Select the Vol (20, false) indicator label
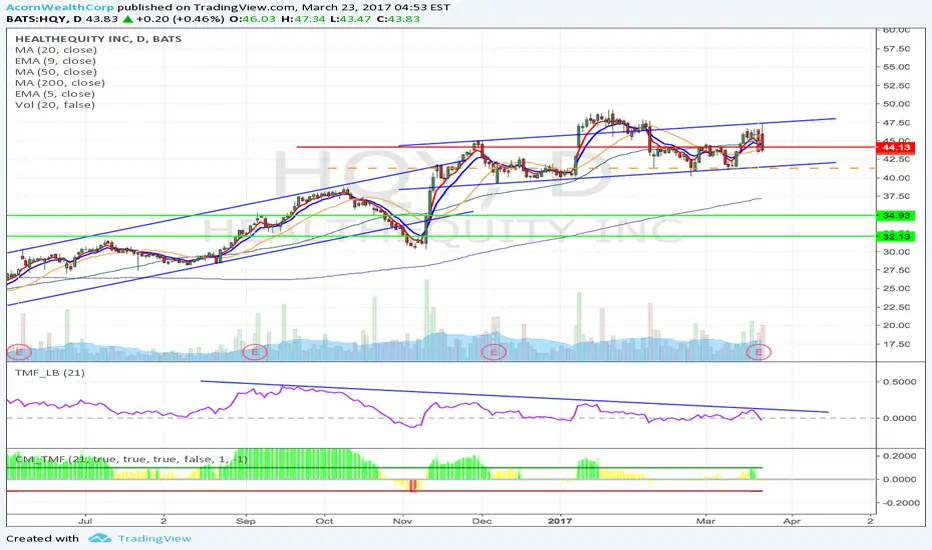The width and height of the screenshot is (932, 550). [55, 105]
